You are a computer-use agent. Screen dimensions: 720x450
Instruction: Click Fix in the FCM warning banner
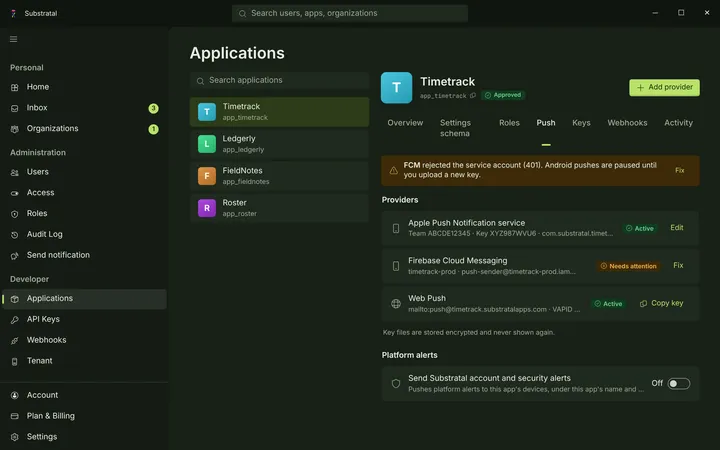680,170
